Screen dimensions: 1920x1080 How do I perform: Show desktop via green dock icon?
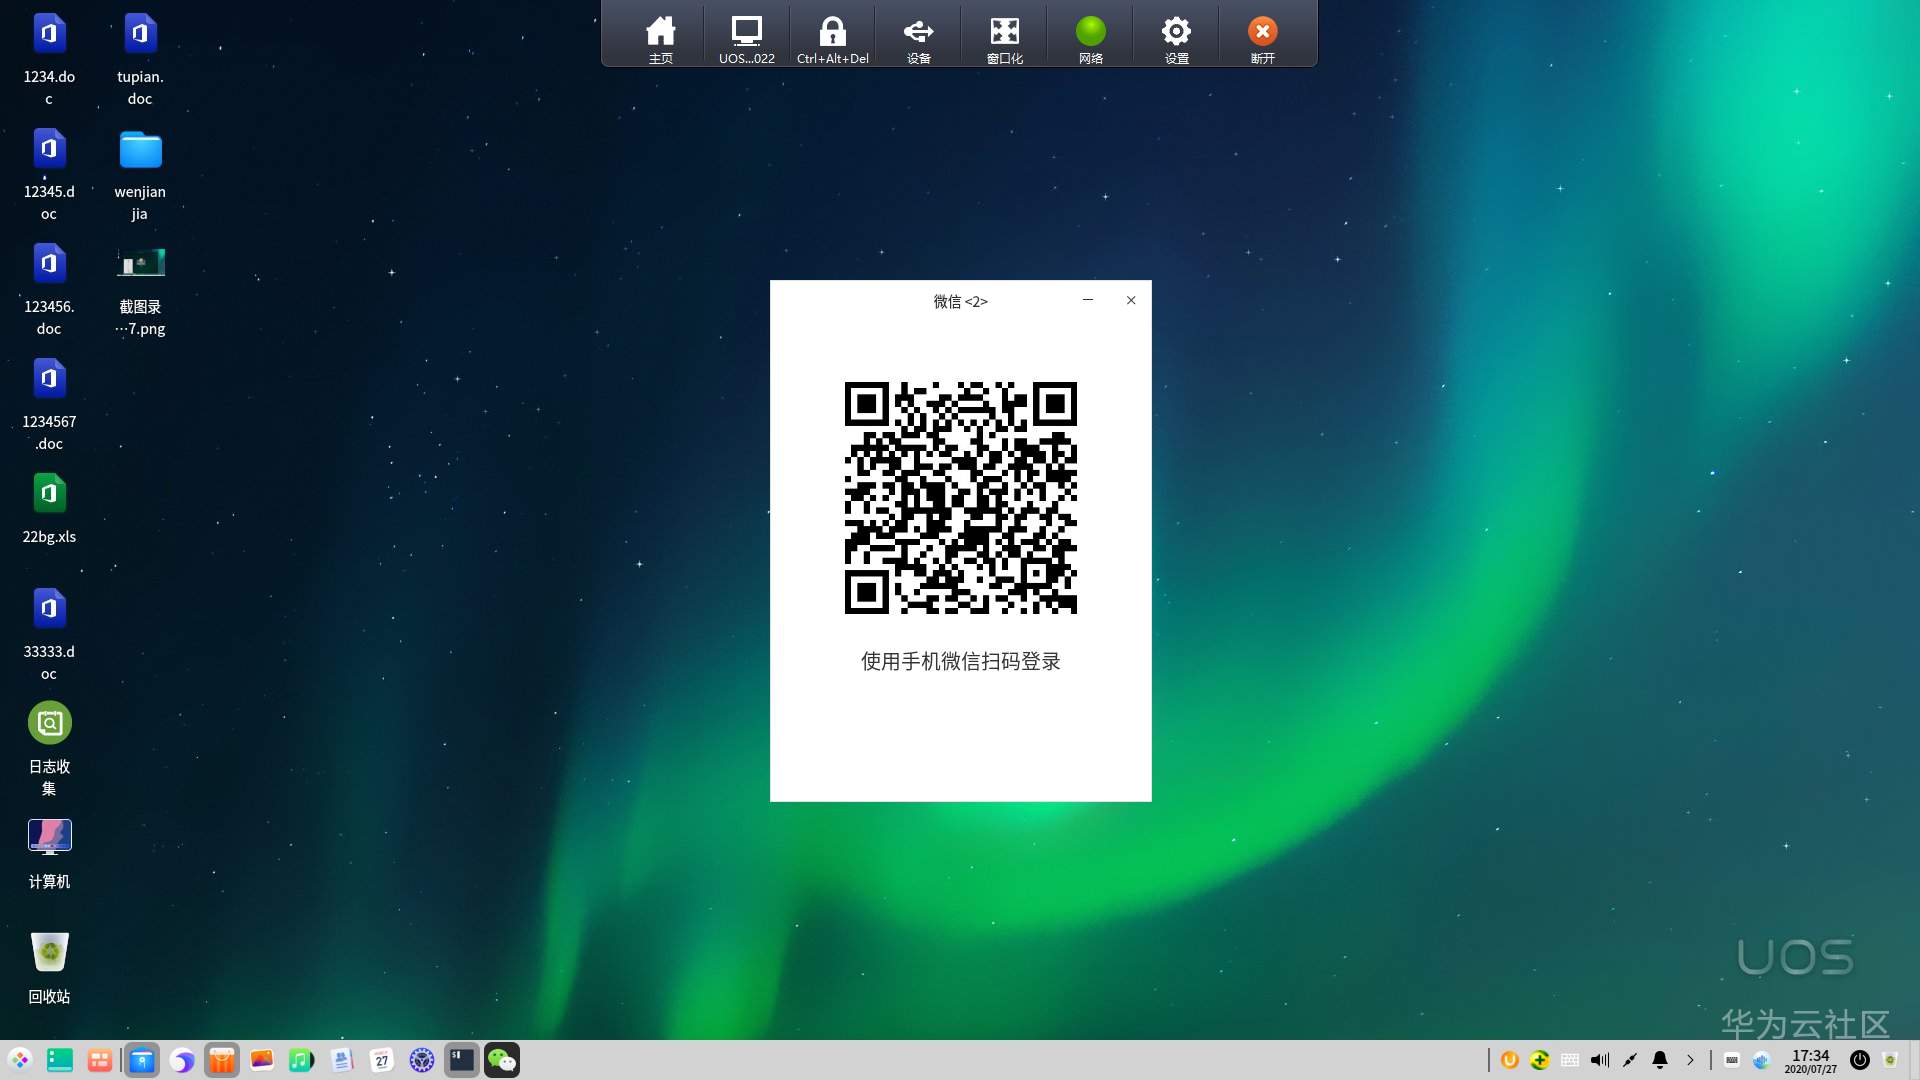pyautogui.click(x=60, y=1060)
